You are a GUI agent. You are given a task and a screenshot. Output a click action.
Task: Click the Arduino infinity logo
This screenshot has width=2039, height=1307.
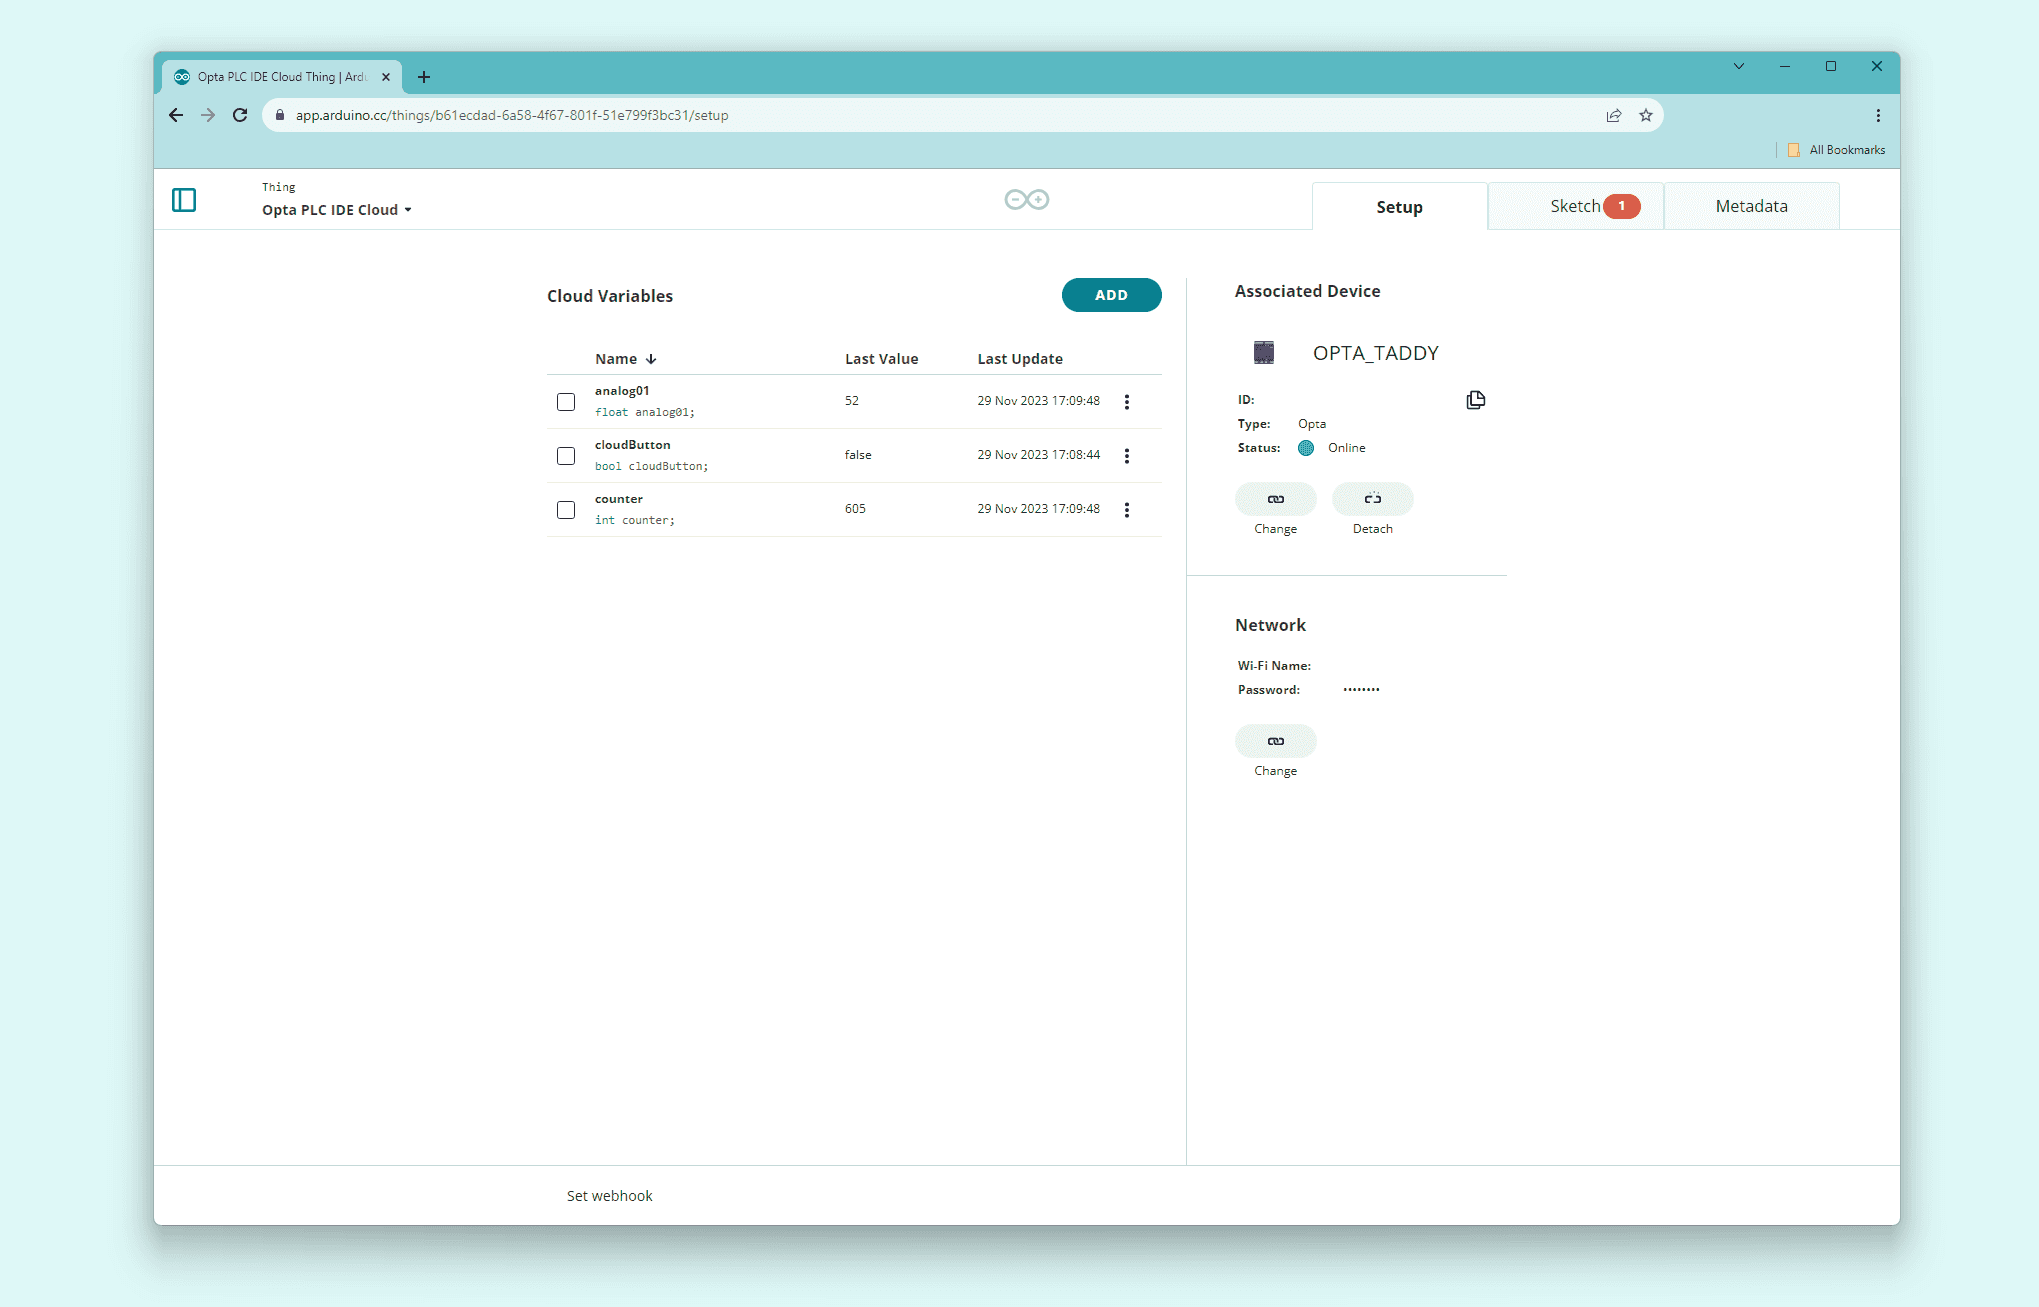1026,200
